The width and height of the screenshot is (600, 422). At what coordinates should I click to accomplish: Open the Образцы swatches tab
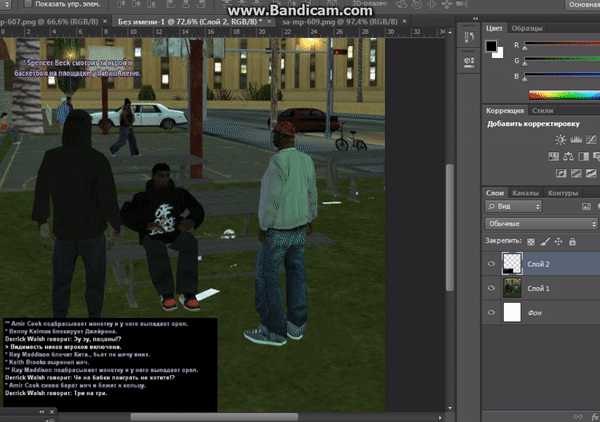point(527,28)
